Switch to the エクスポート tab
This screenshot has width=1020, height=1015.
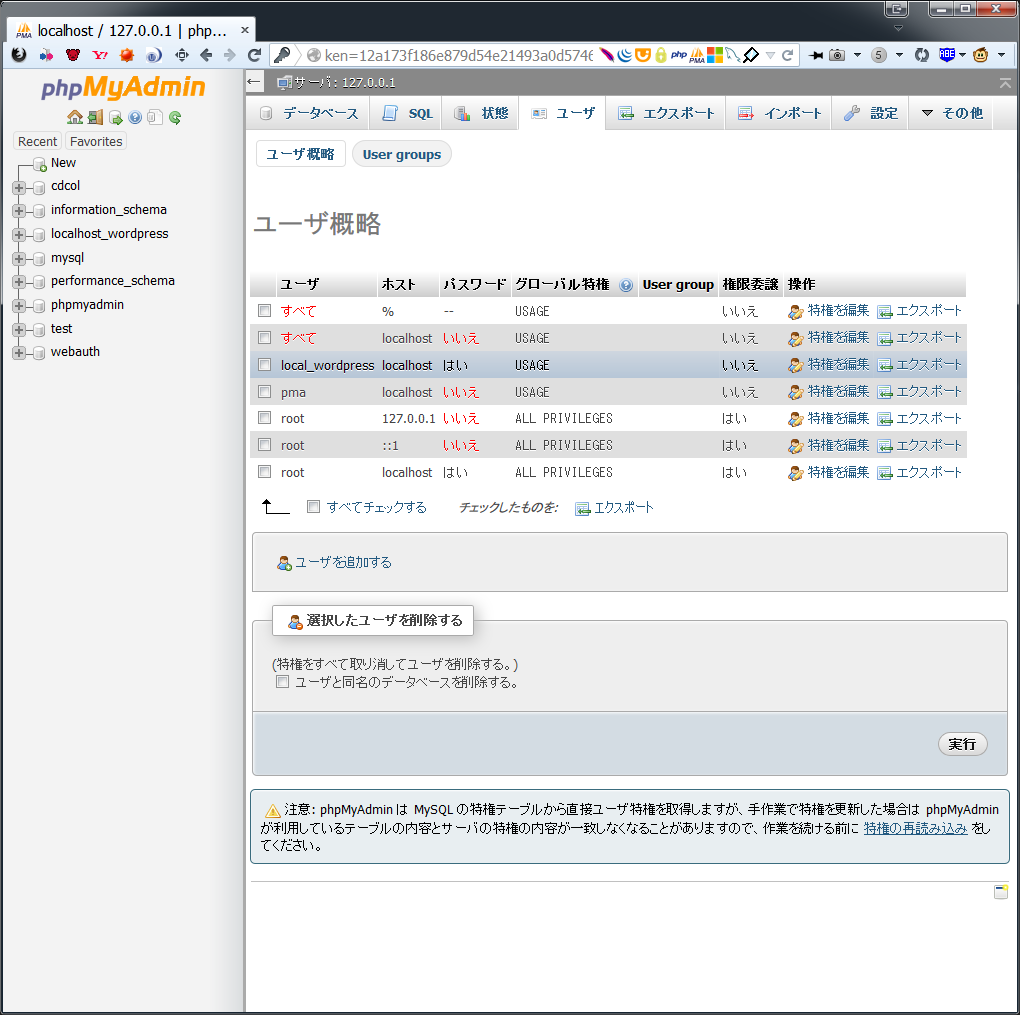pos(666,114)
